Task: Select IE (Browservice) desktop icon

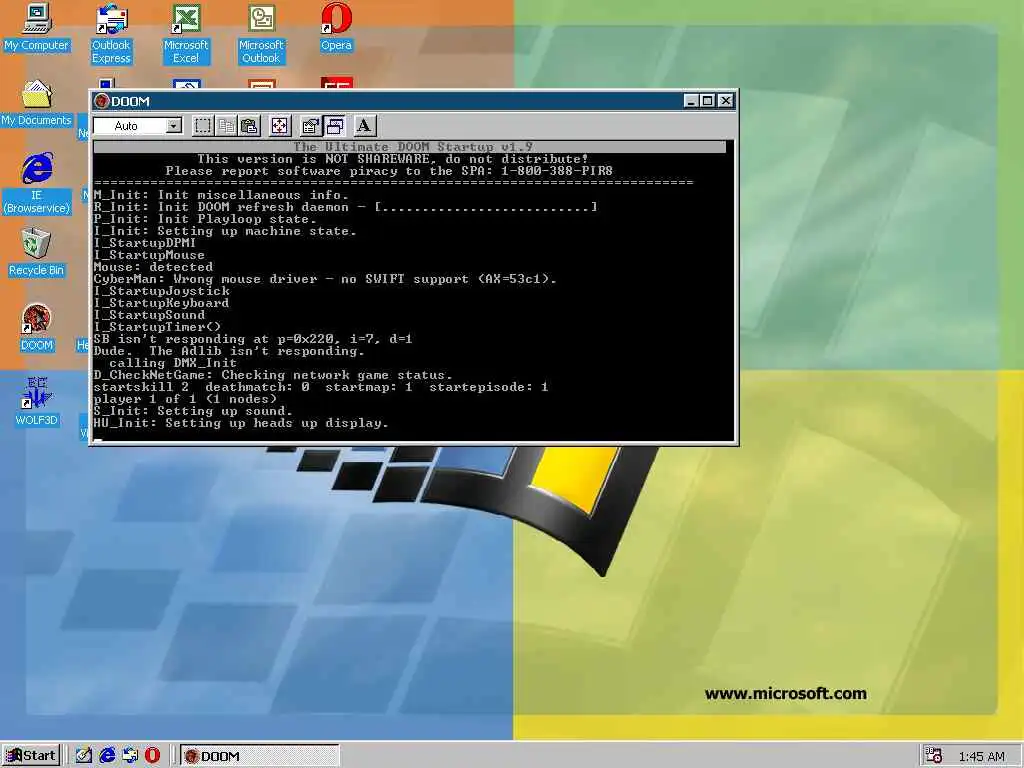Action: point(37,184)
